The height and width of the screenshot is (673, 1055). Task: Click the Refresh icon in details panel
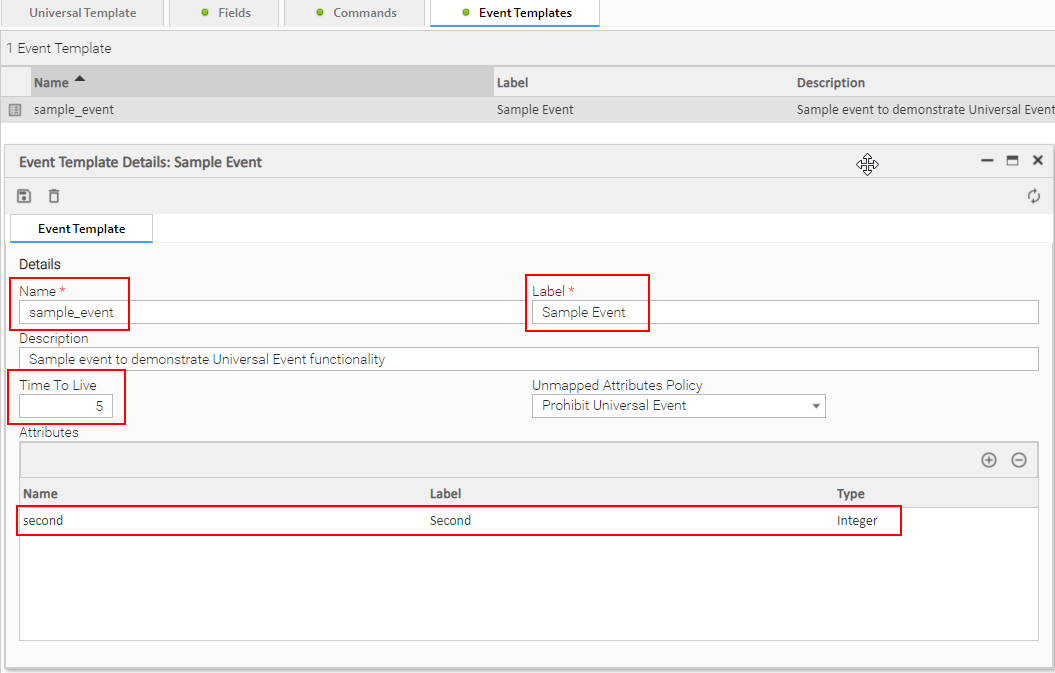point(1033,196)
